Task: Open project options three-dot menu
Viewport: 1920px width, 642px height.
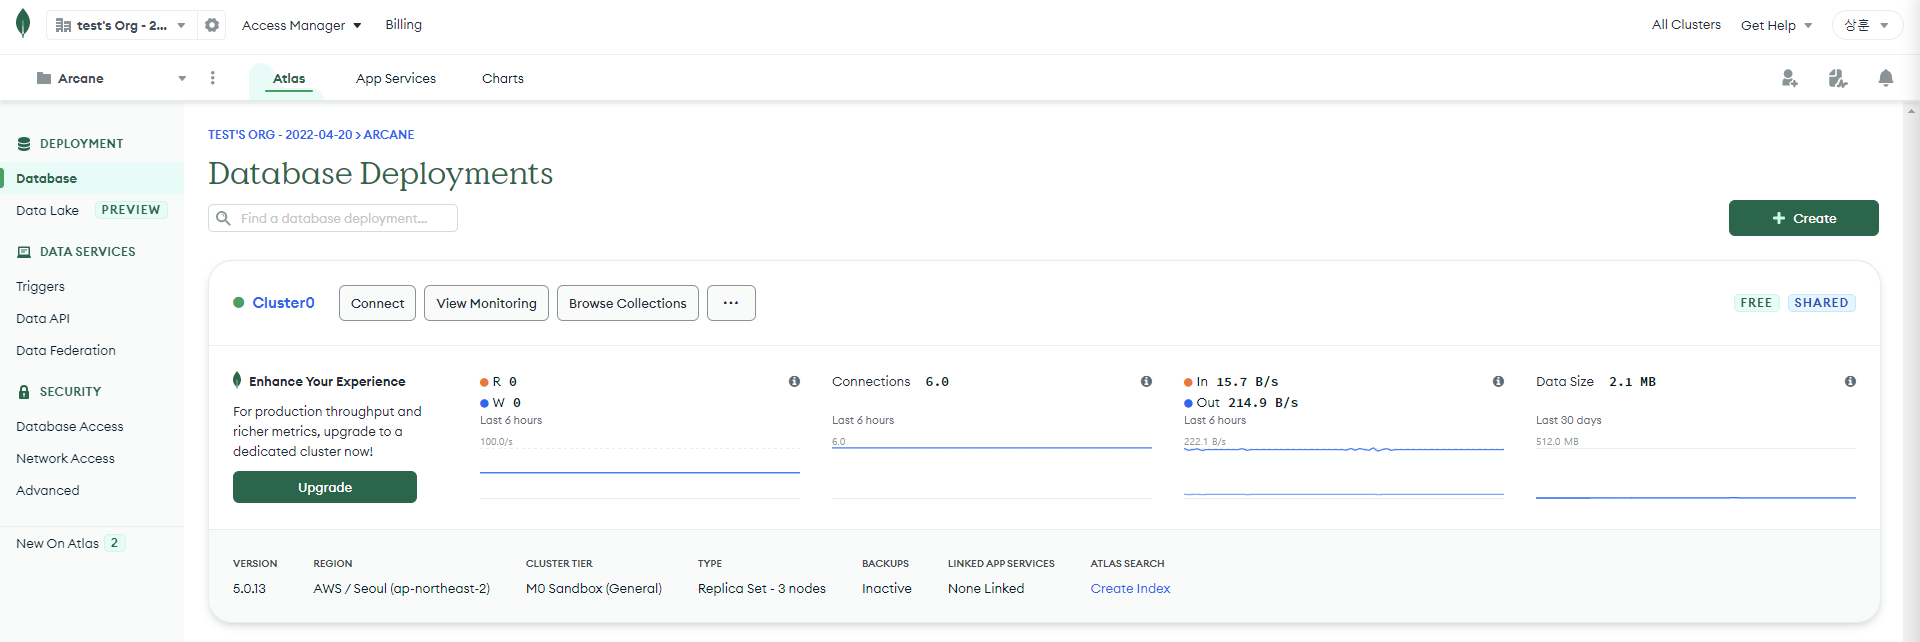Action: pos(213,78)
